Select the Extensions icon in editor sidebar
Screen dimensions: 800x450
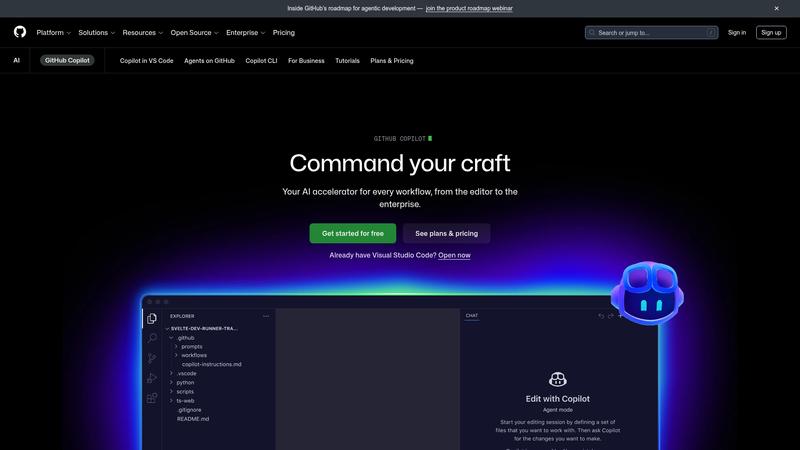[152, 398]
